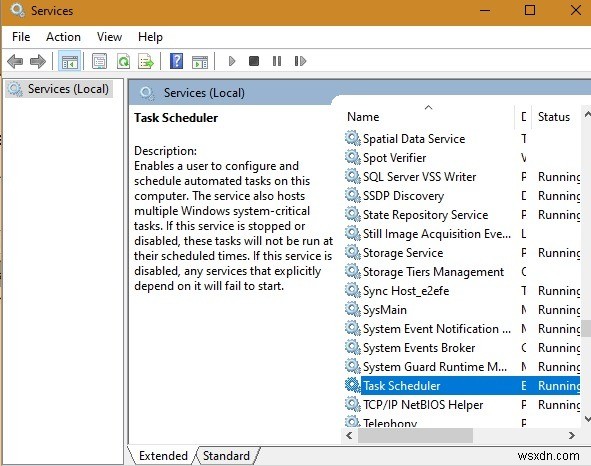Click gear icon beside System Events Broker
The width and height of the screenshot is (591, 466).
tap(353, 347)
